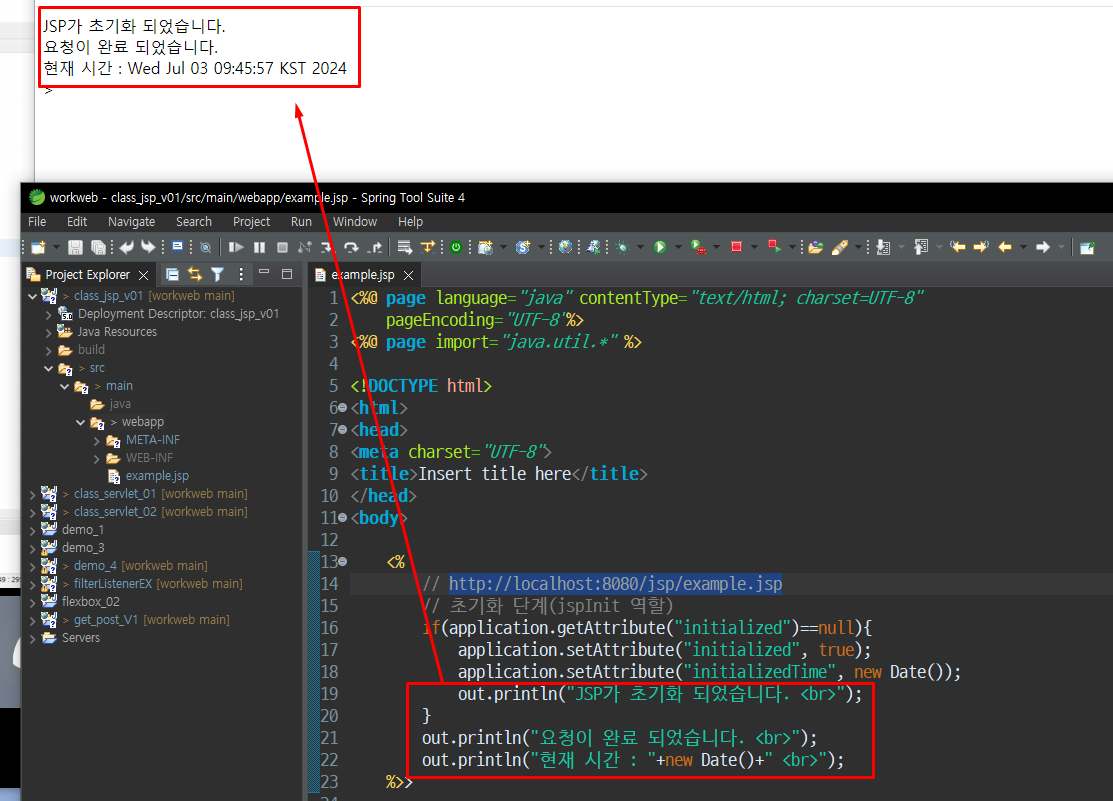Viewport: 1113px width, 801px height.
Task: Click the green Run play button
Action: [660, 247]
